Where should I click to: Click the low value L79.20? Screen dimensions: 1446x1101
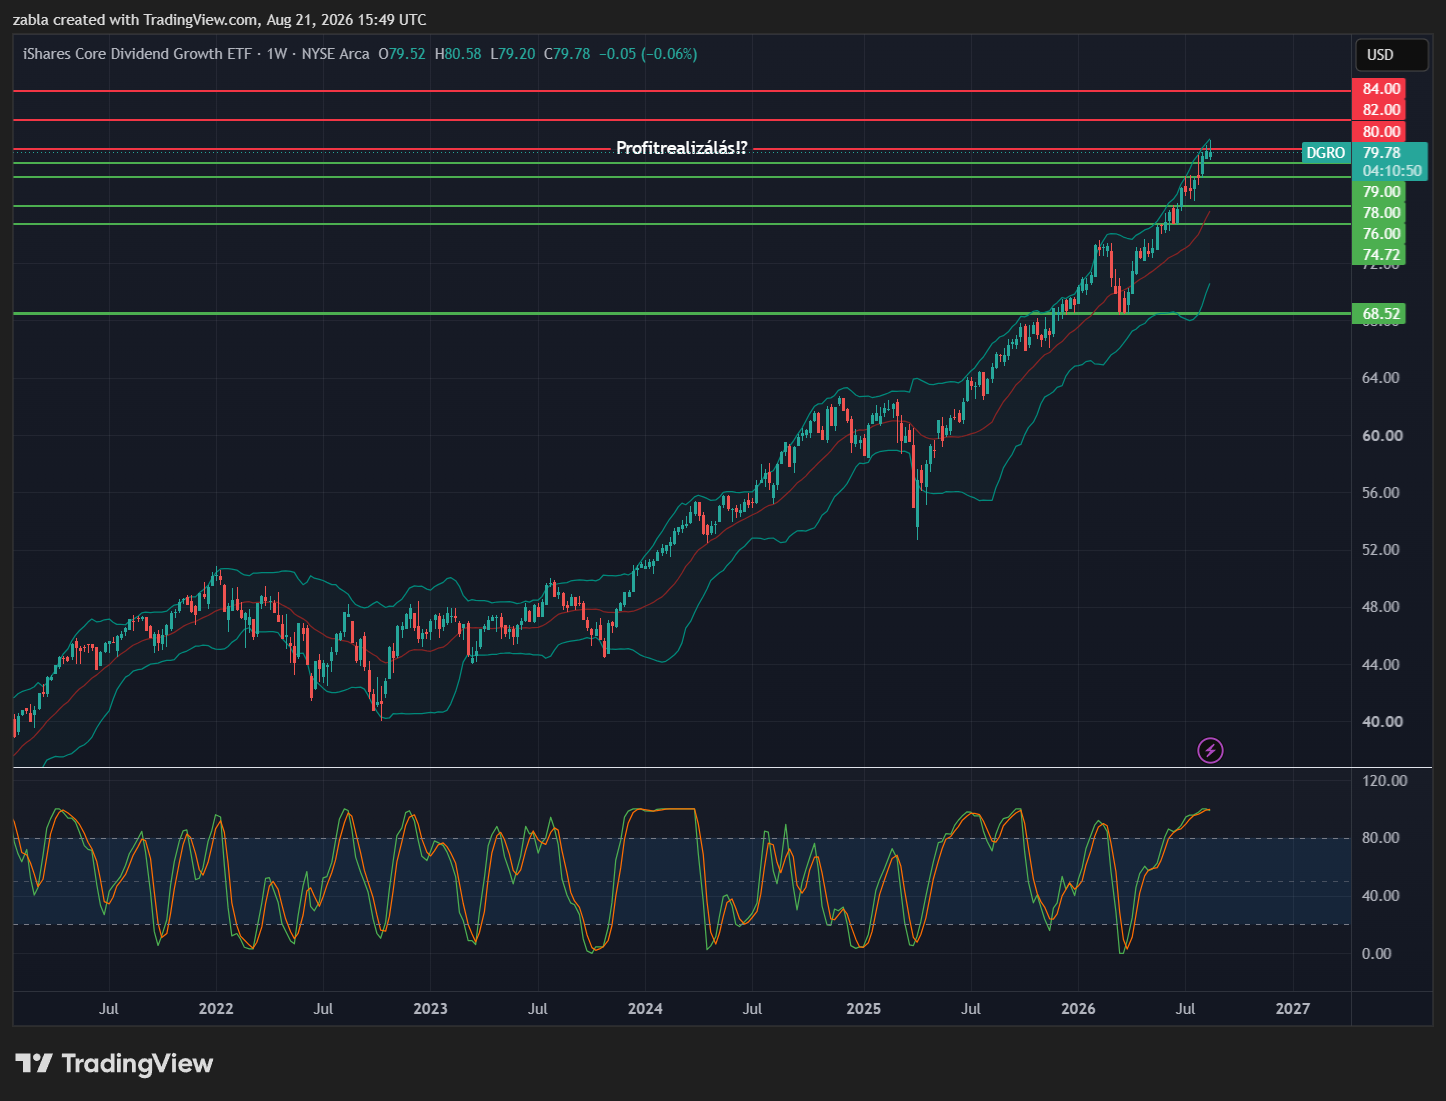pyautogui.click(x=512, y=54)
